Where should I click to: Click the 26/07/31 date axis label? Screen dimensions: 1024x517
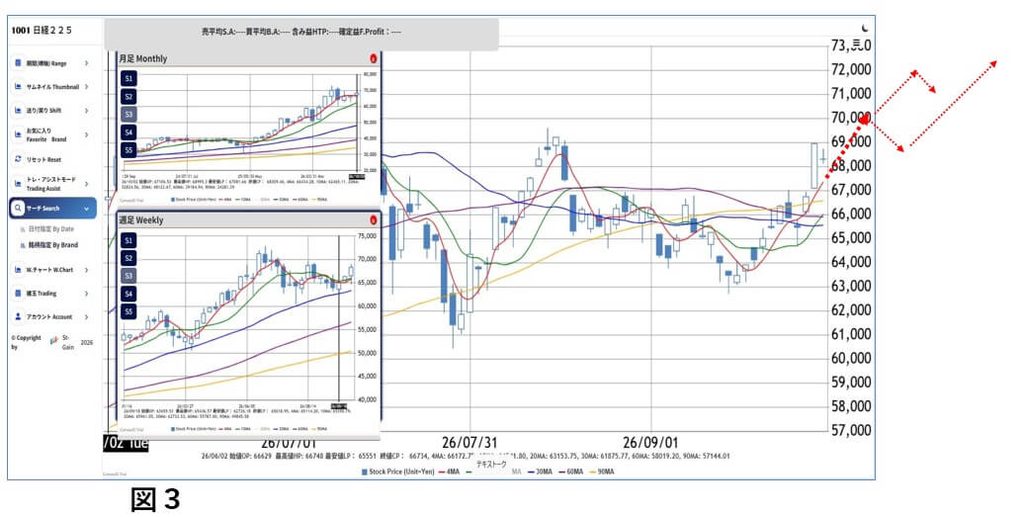(x=470, y=443)
